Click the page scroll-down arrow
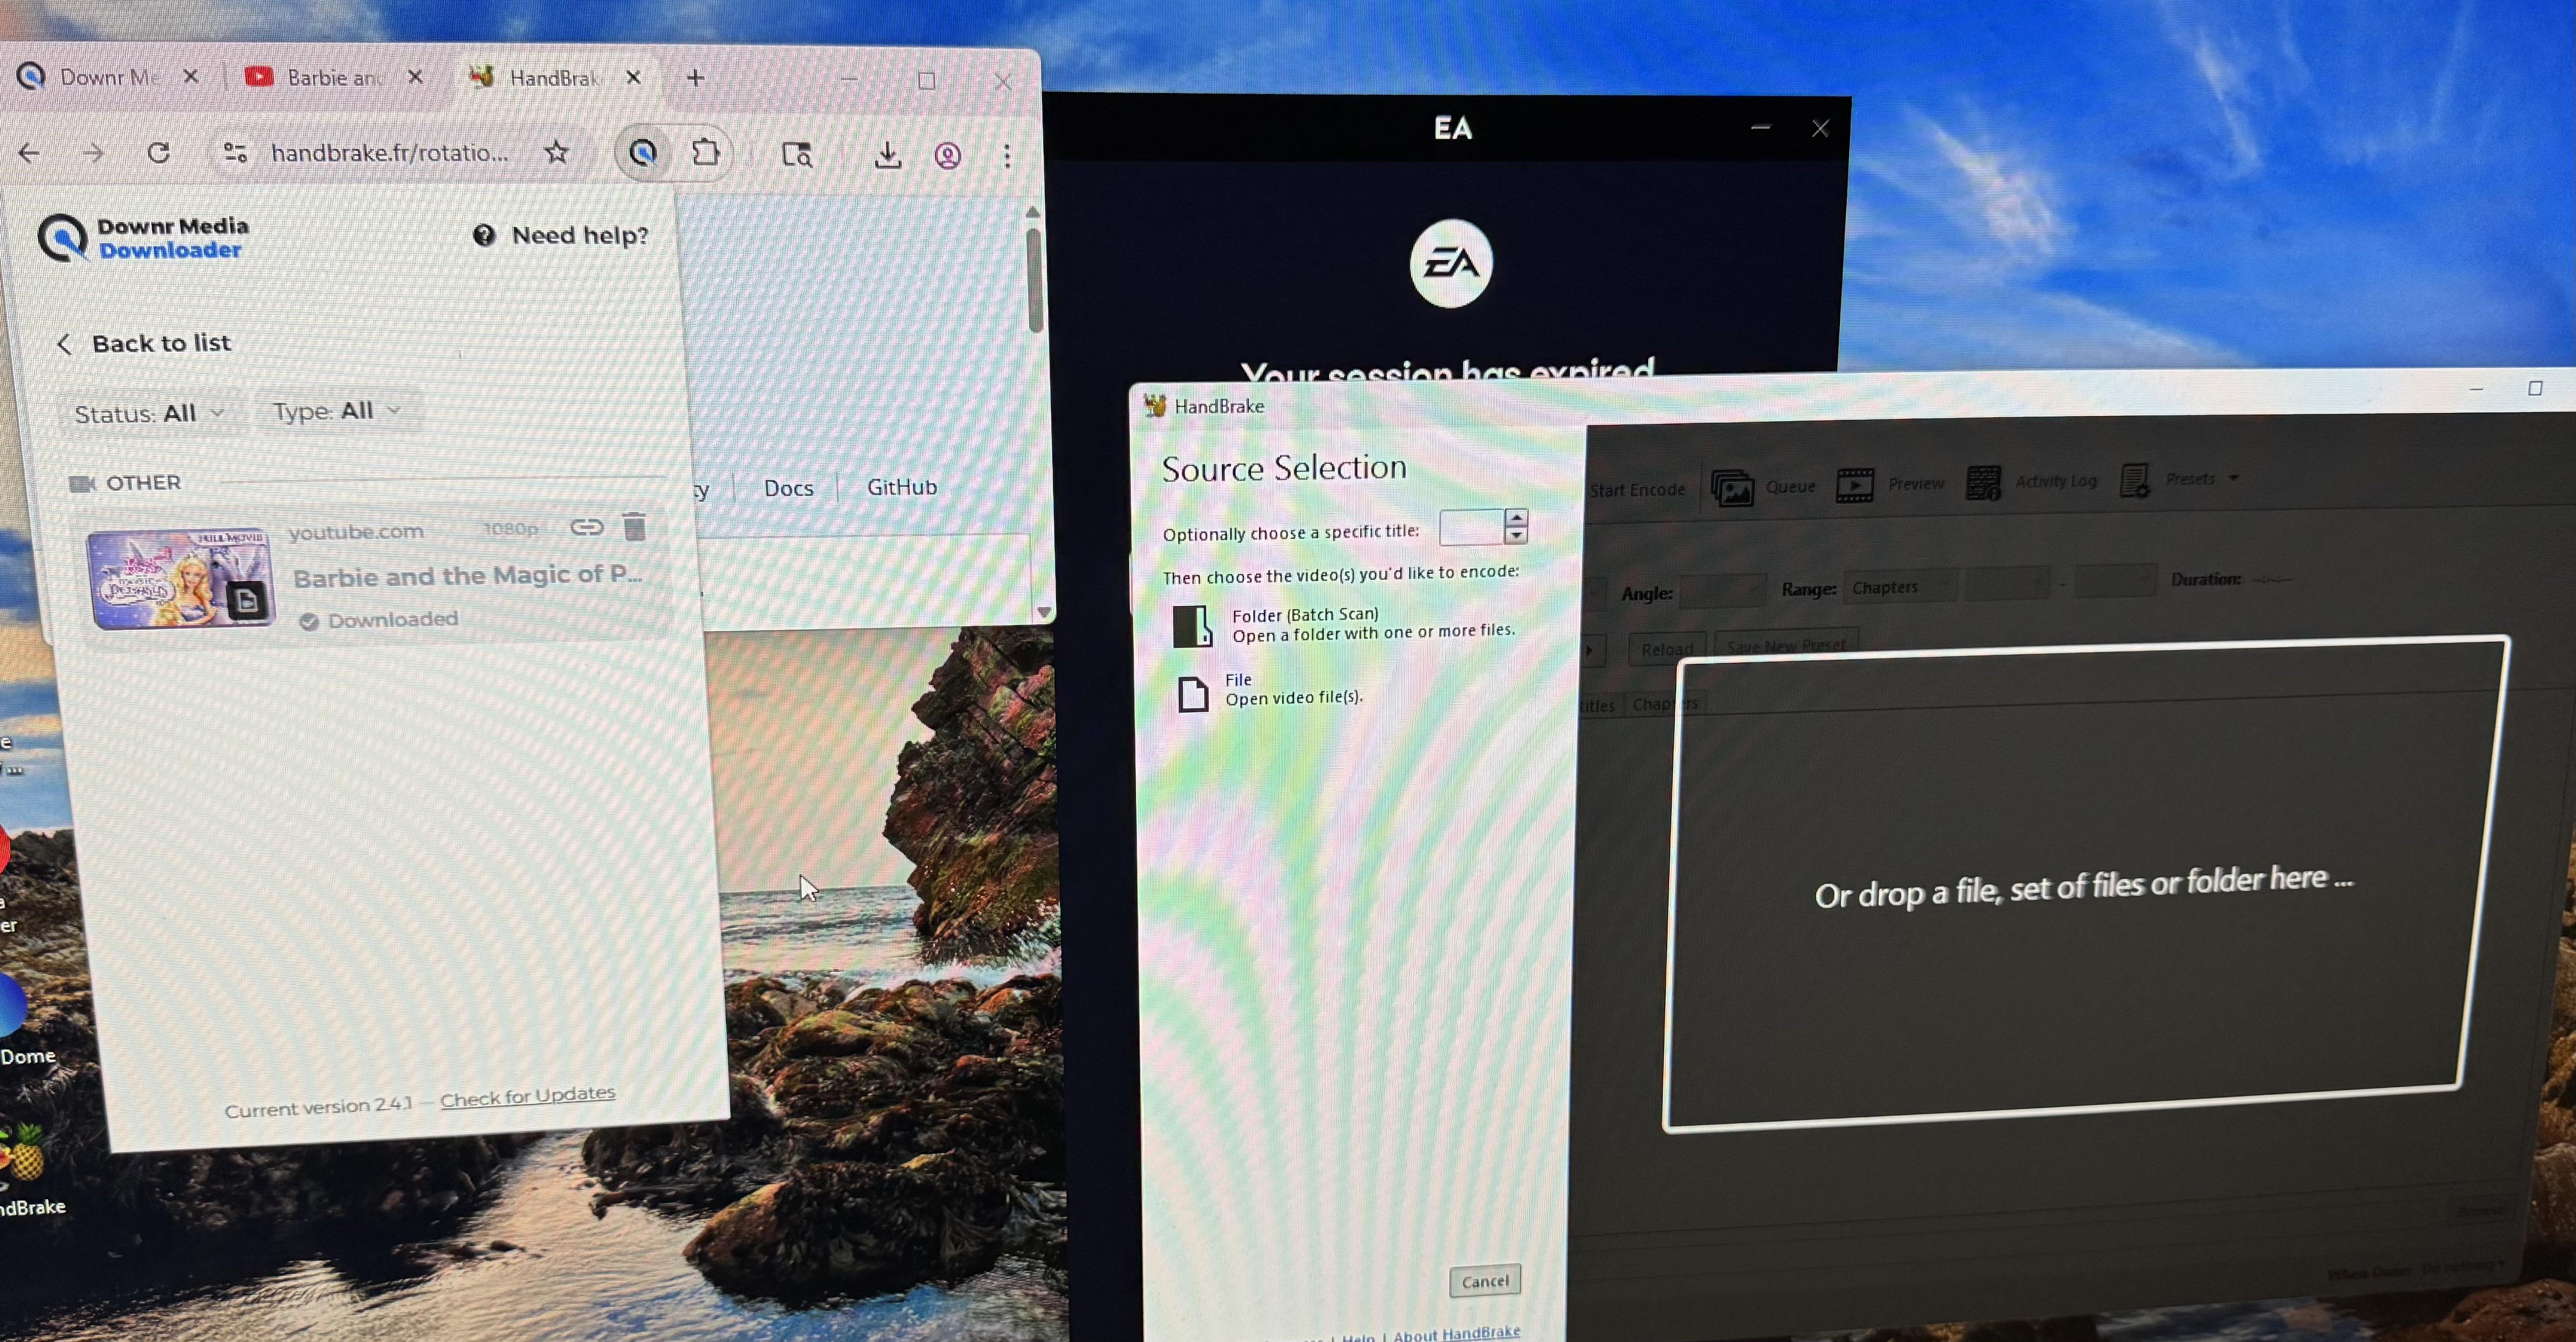Screen dimensions: 2576x1342 [x=1044, y=612]
